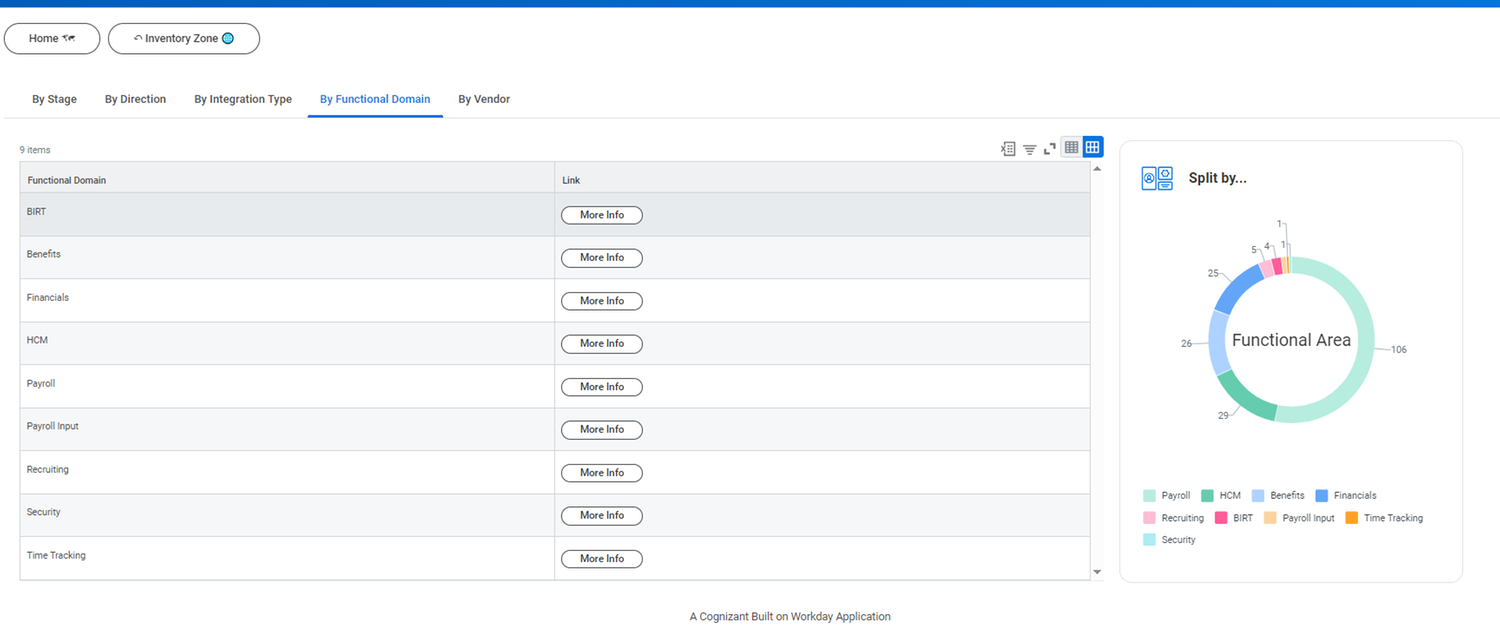Switch to the By Stage tab
This screenshot has height=632, width=1500.
click(54, 99)
